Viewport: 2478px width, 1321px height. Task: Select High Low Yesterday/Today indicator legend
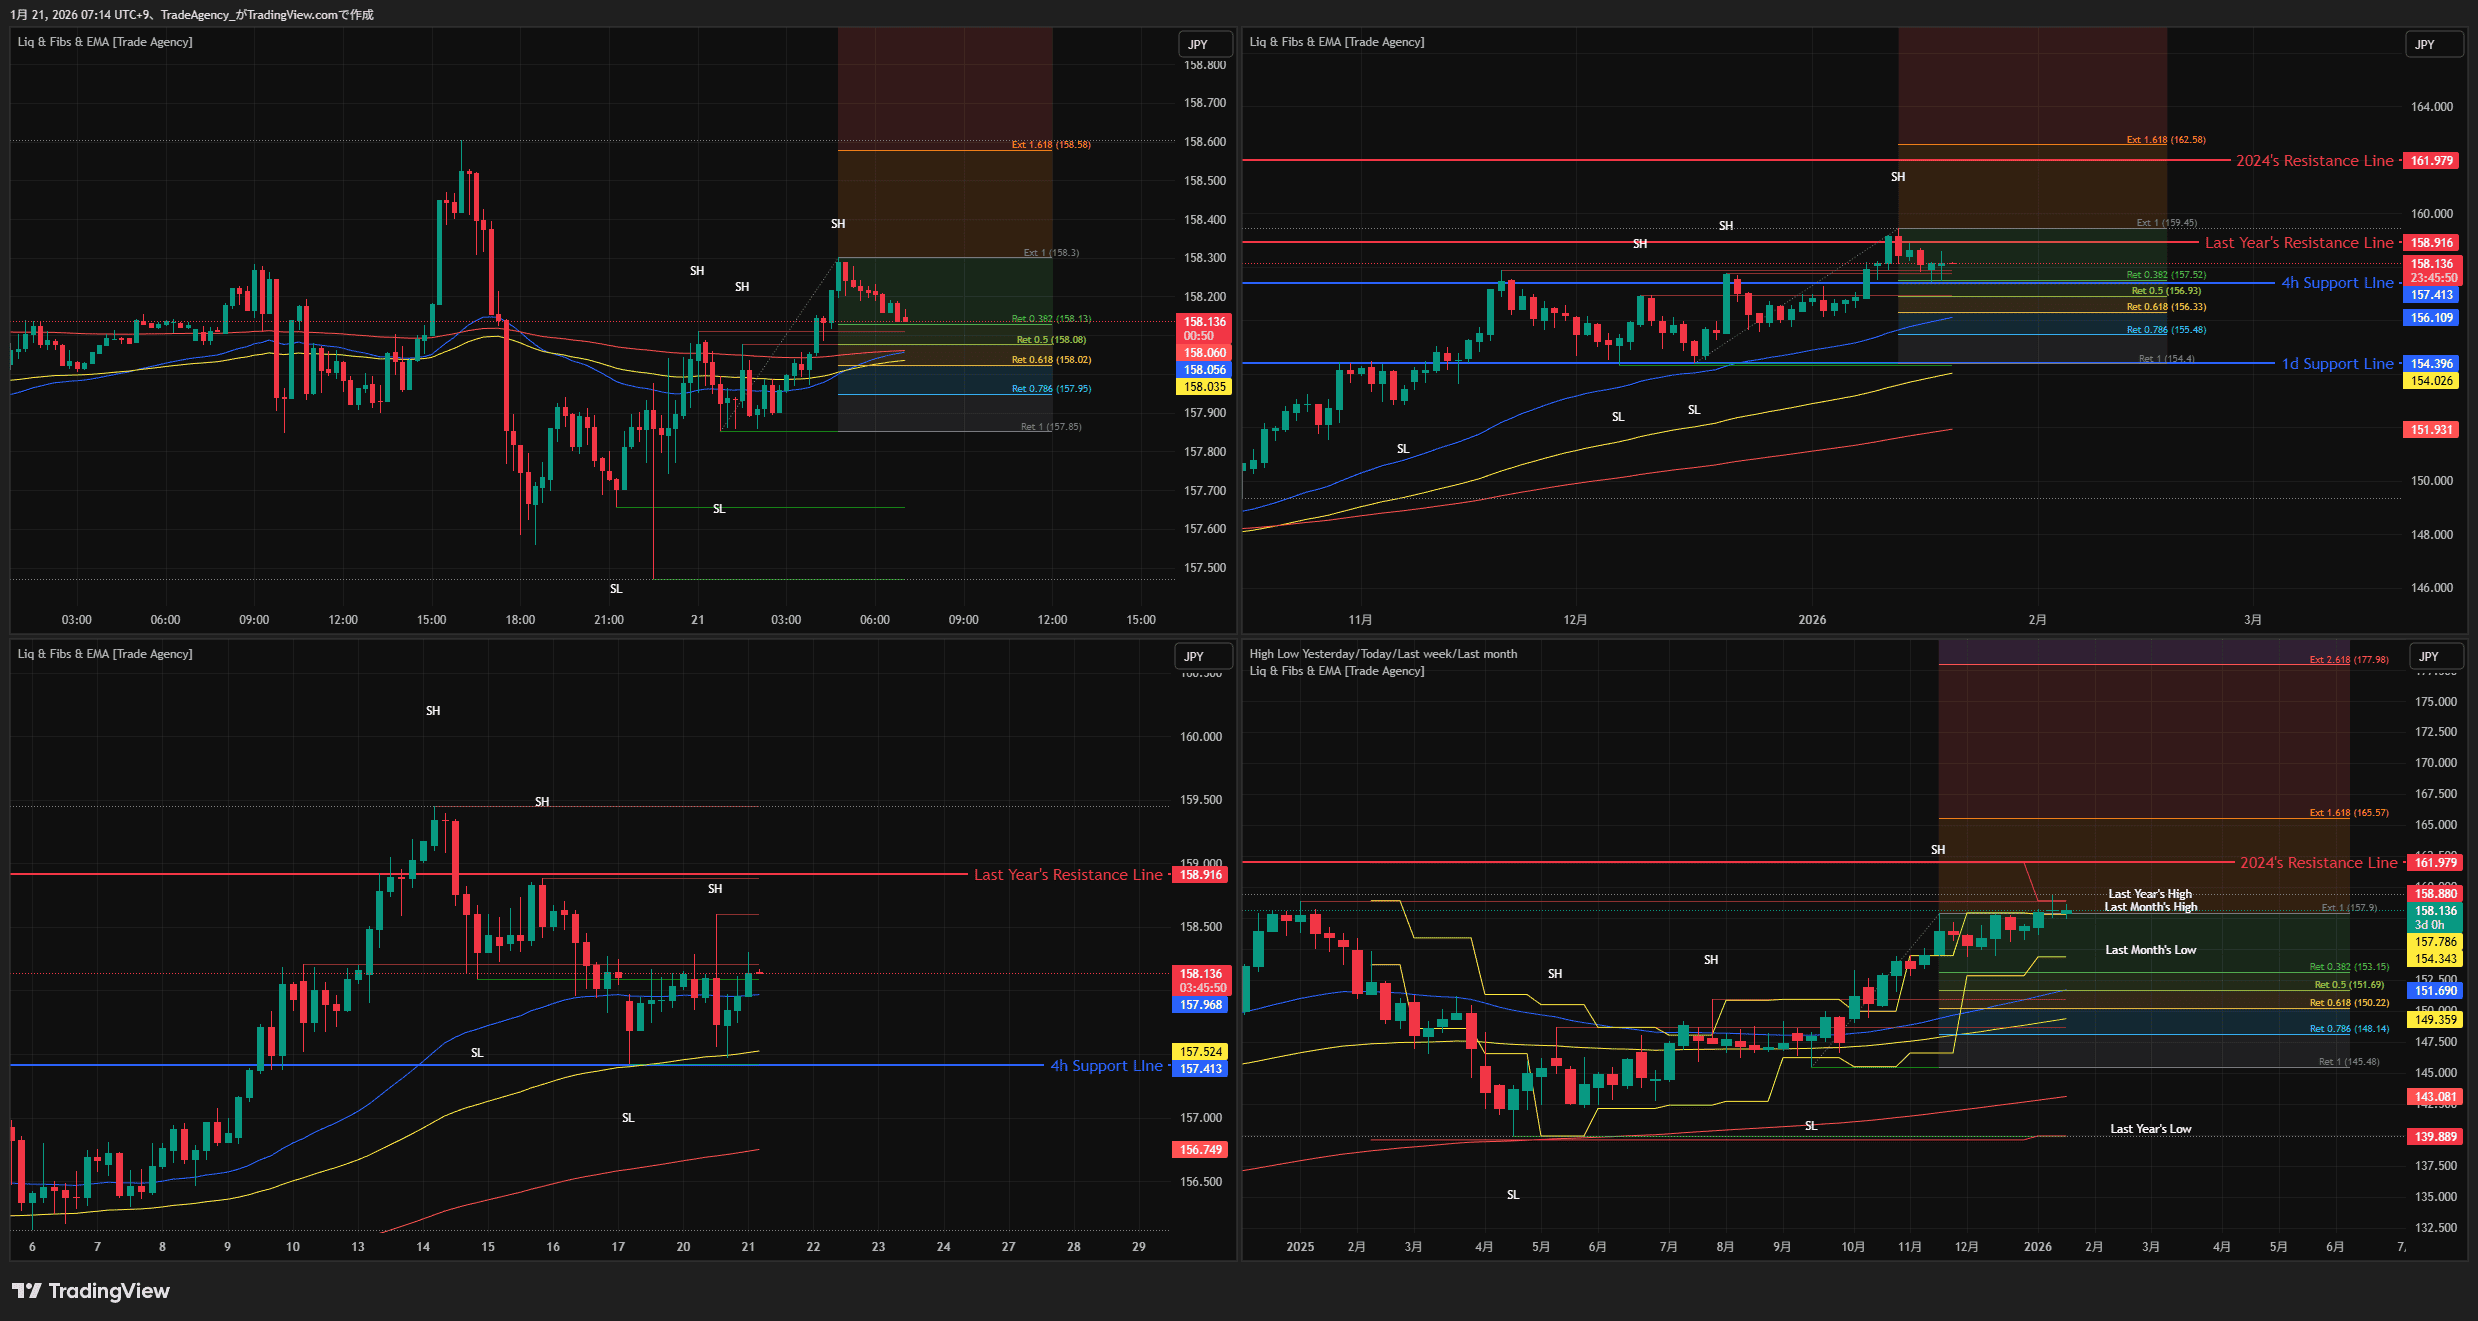coord(1383,654)
